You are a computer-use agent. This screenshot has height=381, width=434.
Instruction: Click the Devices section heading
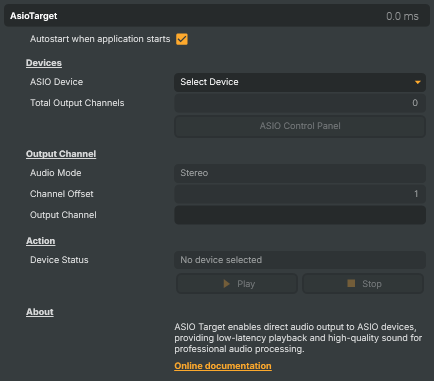coord(44,63)
